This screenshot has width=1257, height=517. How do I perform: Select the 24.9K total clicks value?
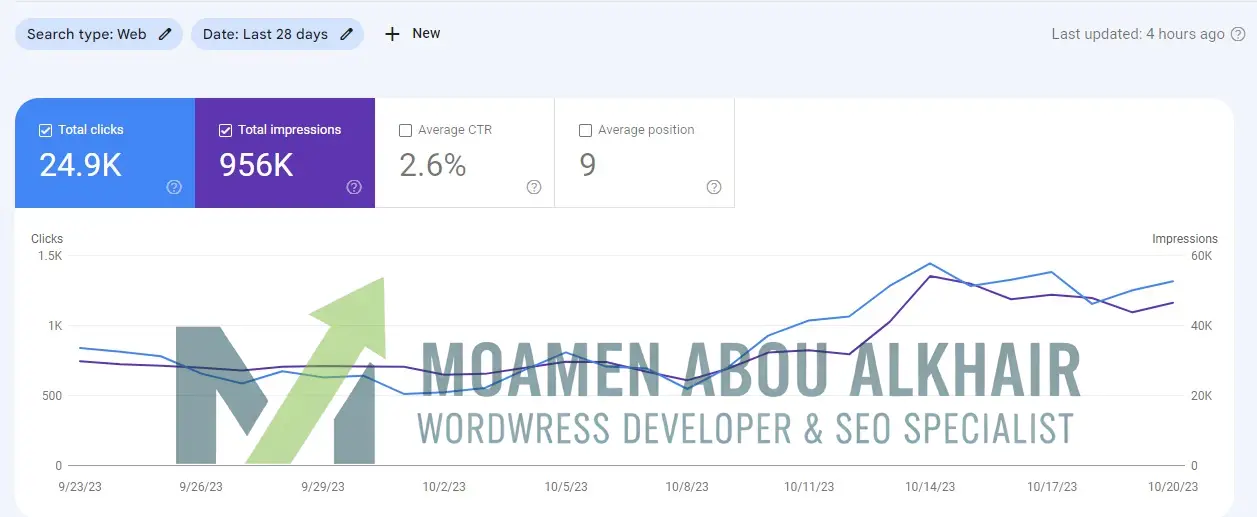[x=80, y=165]
